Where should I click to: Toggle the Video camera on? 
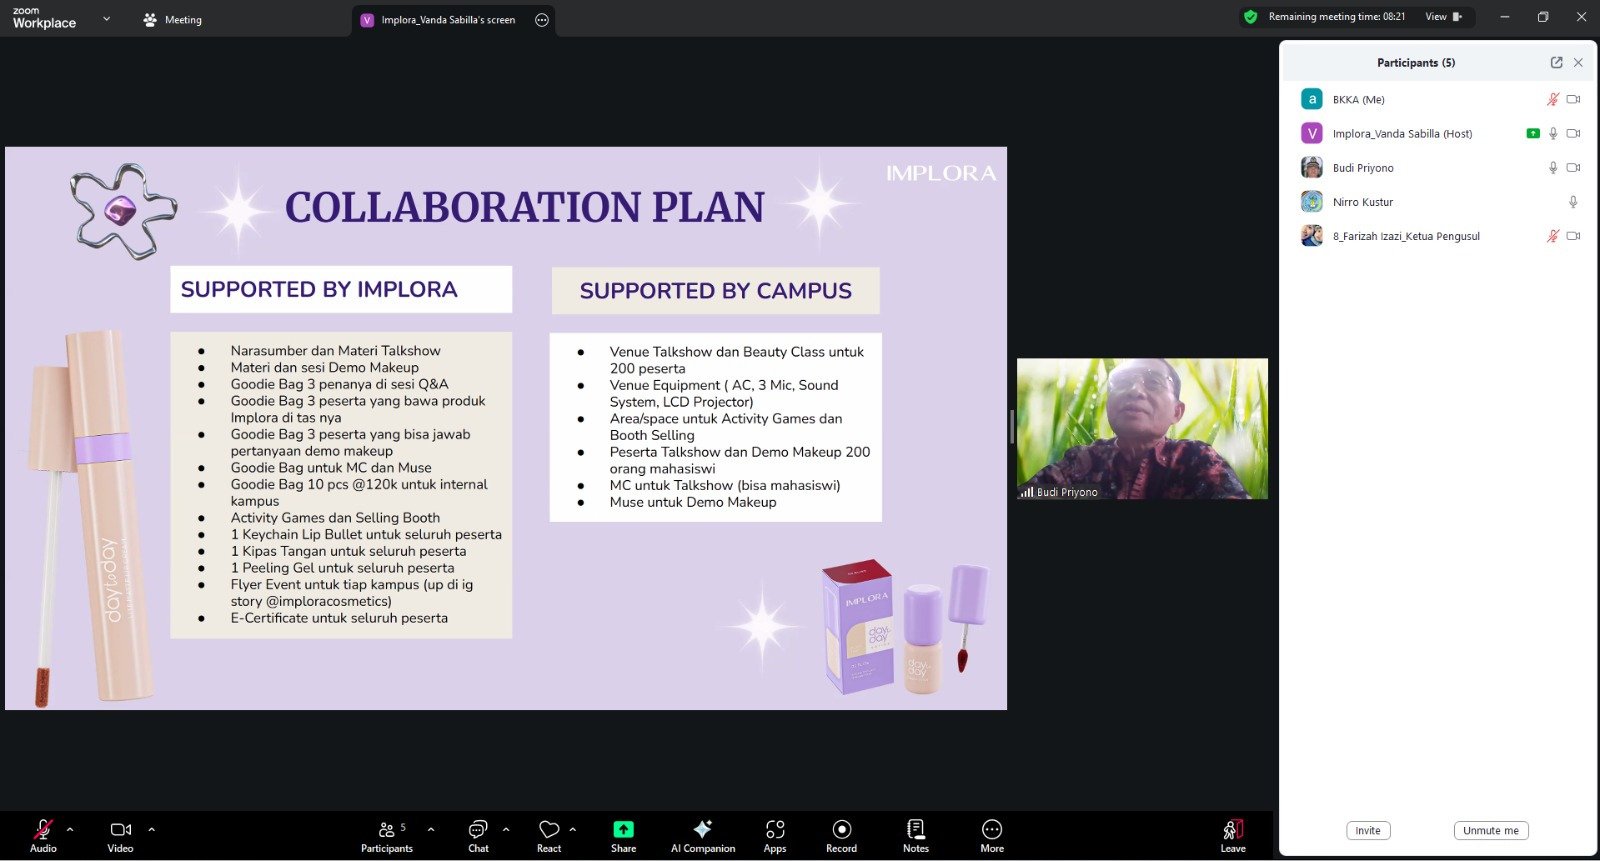pyautogui.click(x=120, y=835)
